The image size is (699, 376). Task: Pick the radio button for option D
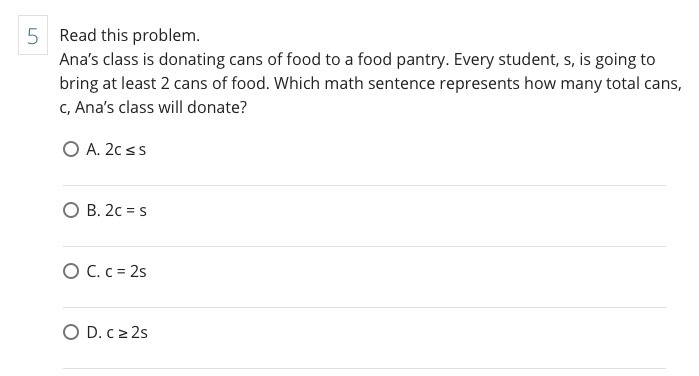pyautogui.click(x=71, y=332)
